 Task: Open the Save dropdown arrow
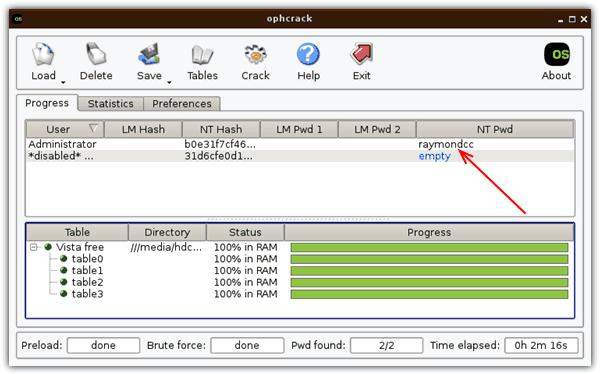coord(169,82)
